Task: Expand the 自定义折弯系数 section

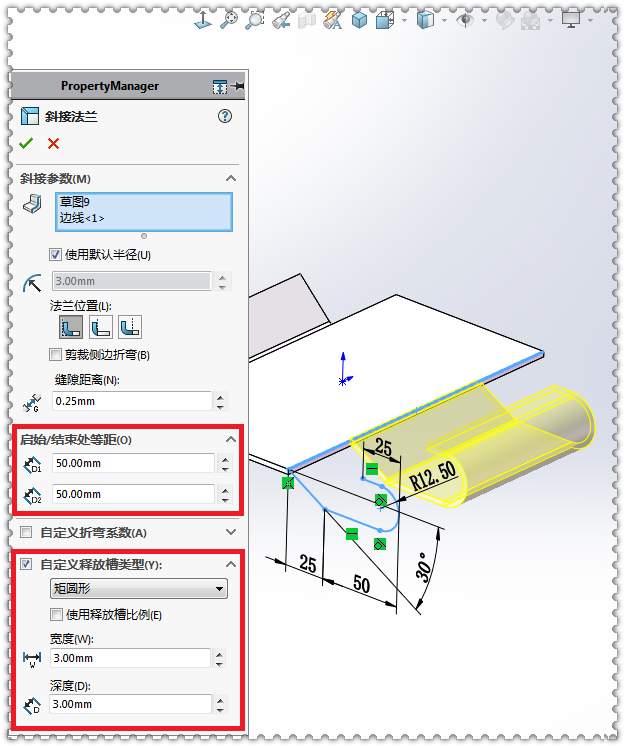Action: (231, 532)
